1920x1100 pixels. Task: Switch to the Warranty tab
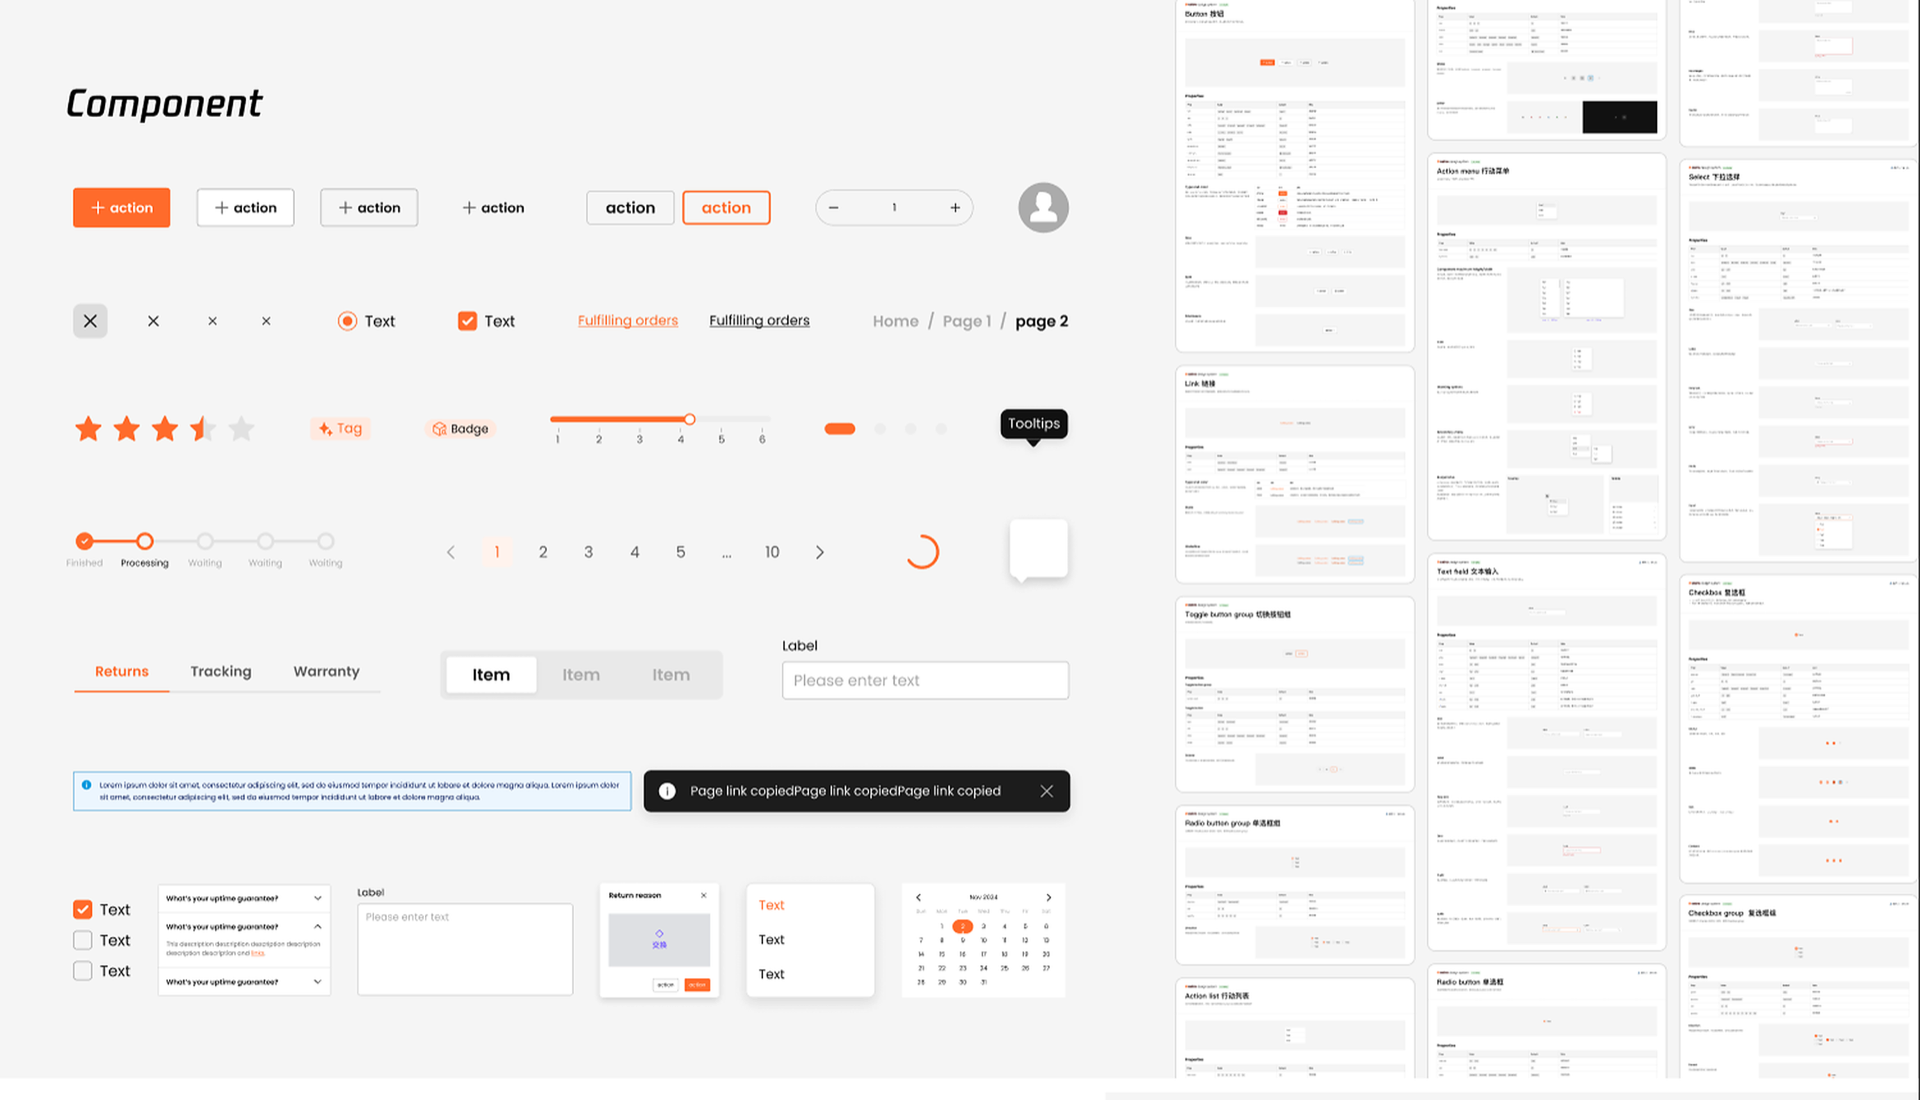pyautogui.click(x=326, y=671)
